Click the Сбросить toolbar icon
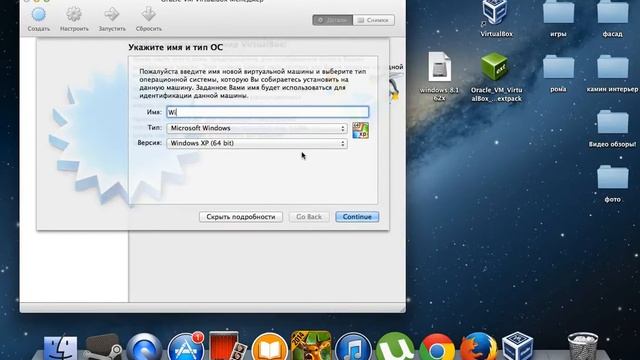The height and width of the screenshot is (360, 640). coord(149,15)
